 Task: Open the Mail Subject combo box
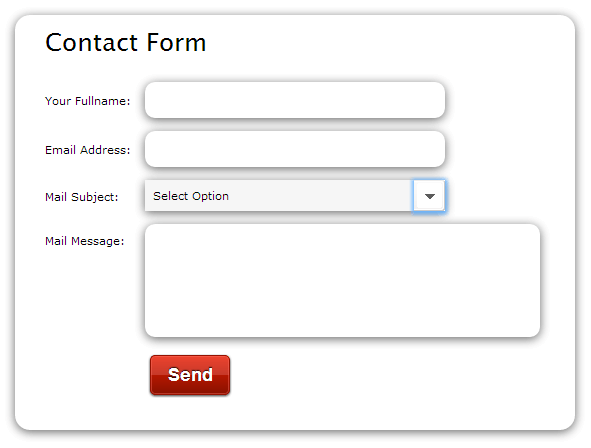[x=295, y=196]
